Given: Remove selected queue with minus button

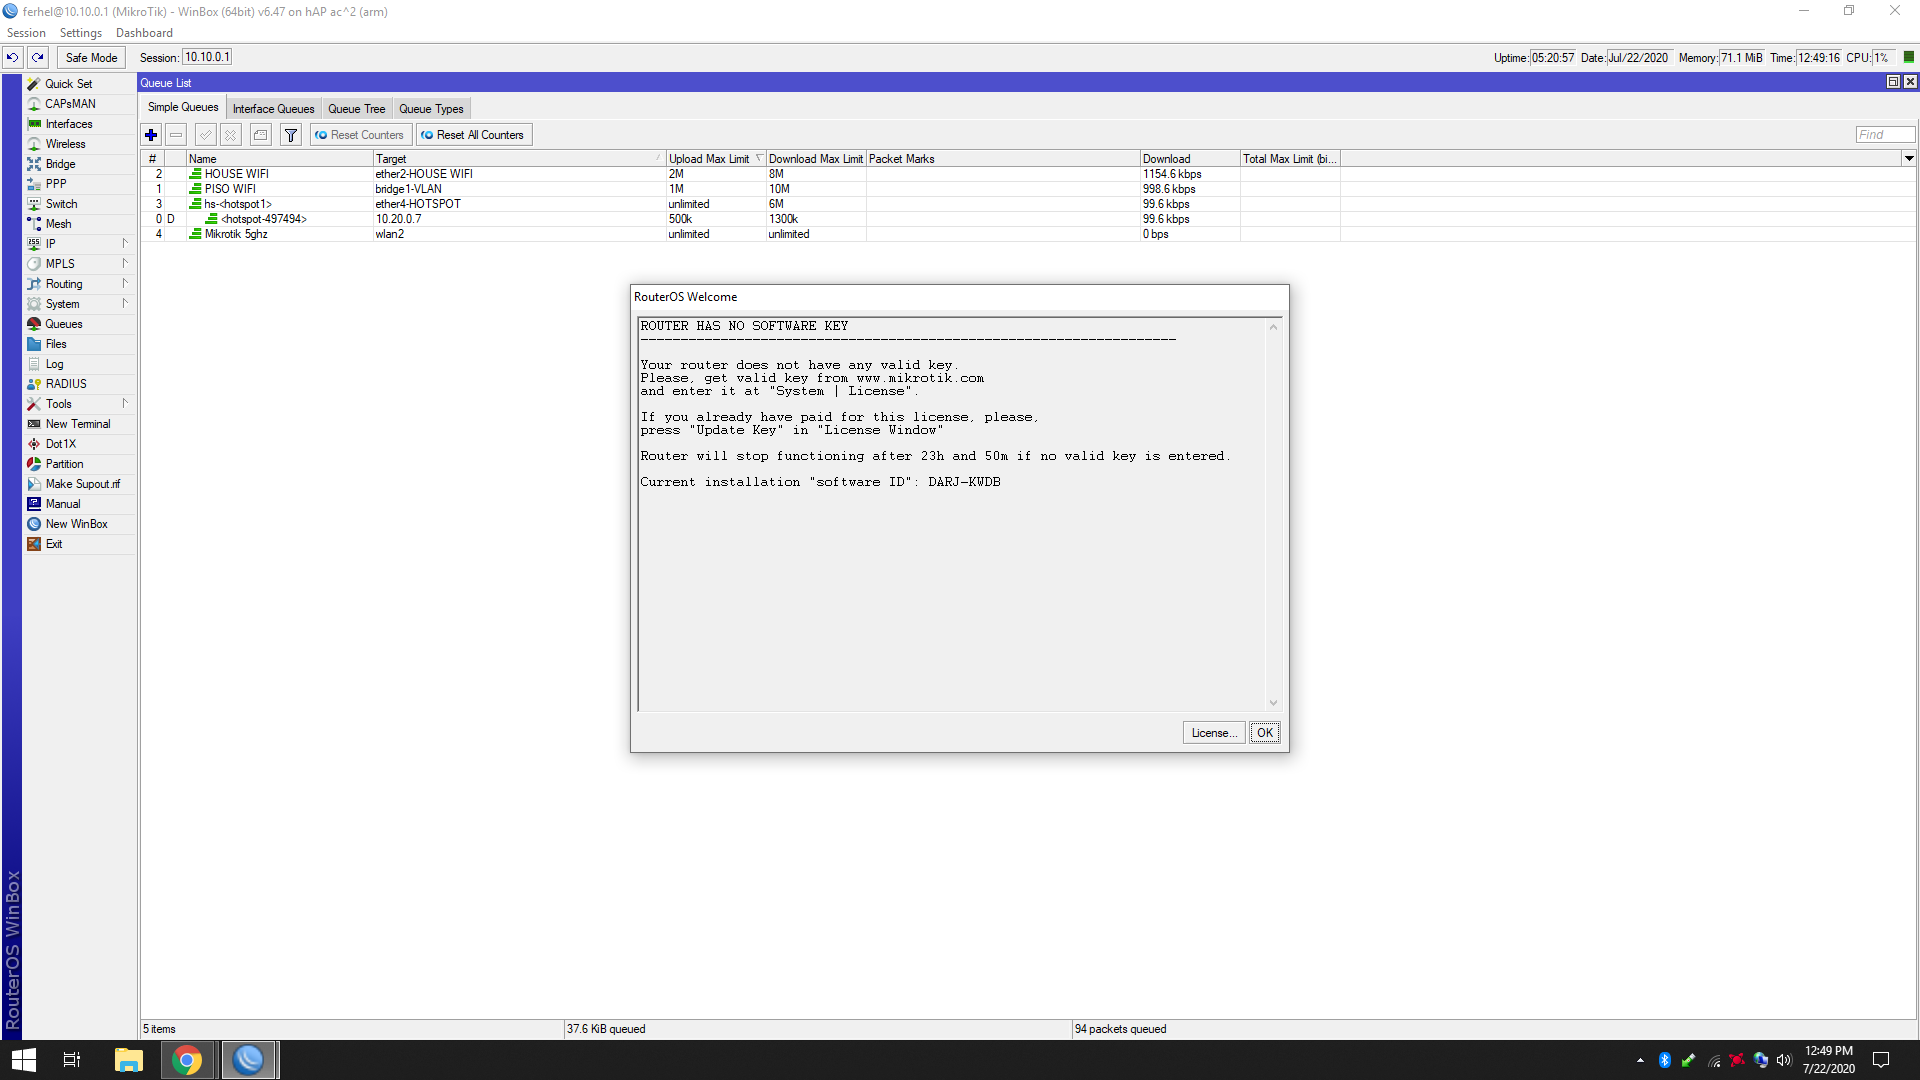Looking at the screenshot, I should tap(176, 135).
